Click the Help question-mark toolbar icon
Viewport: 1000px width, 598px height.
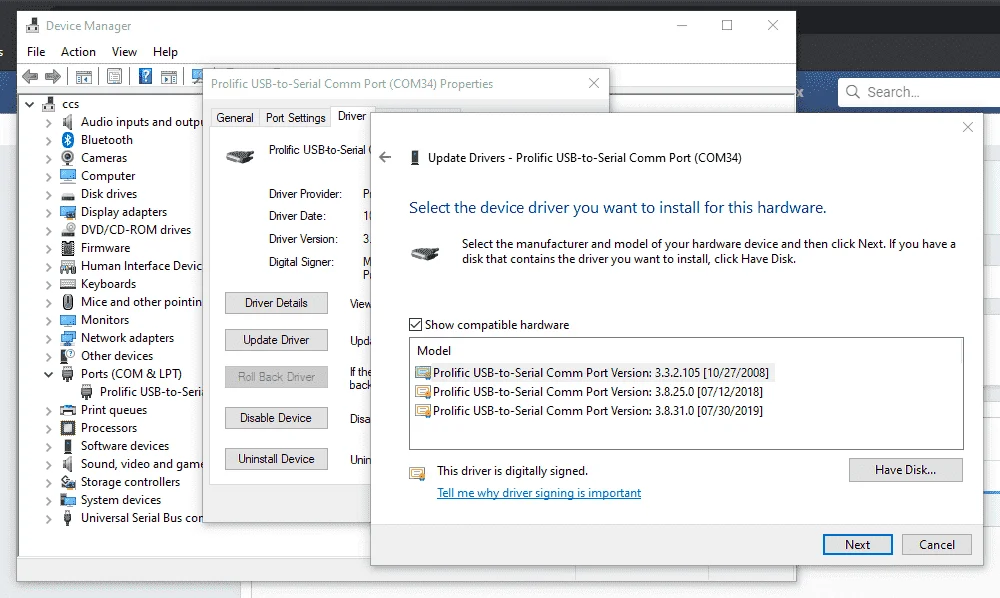145,77
